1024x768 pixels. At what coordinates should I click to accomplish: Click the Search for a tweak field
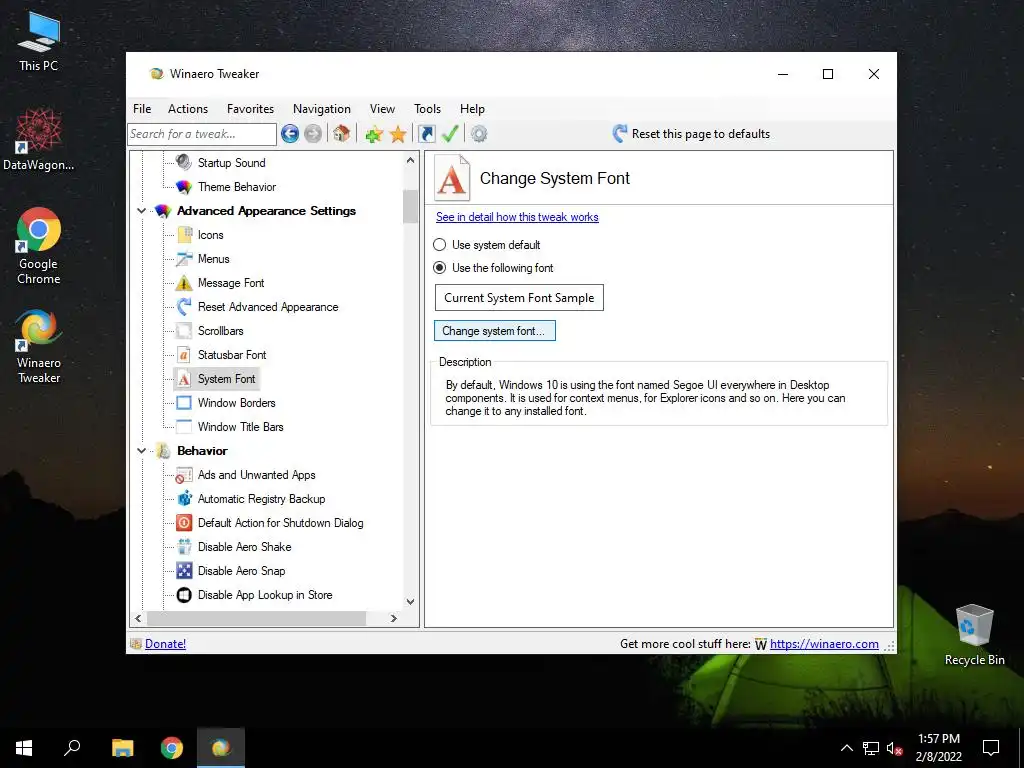[x=202, y=135]
